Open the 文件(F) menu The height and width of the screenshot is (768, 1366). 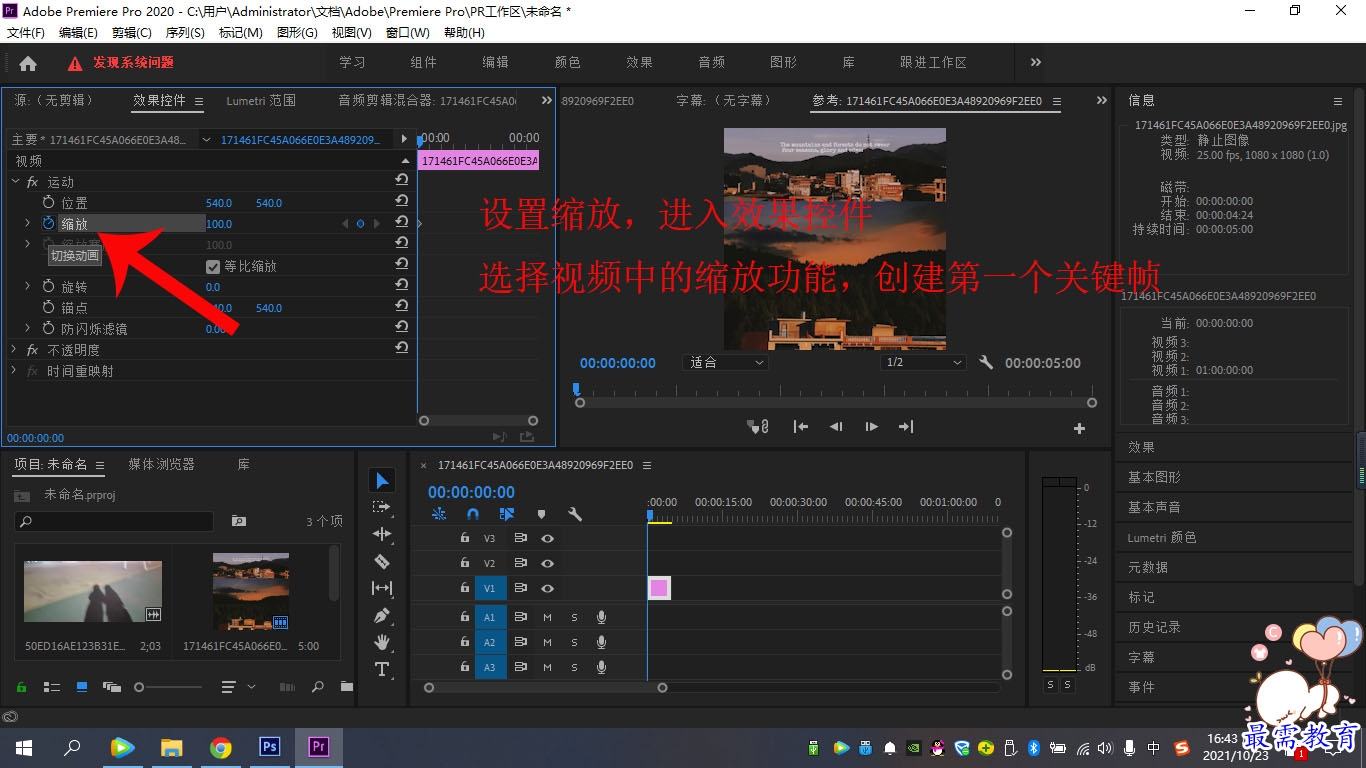coord(26,32)
